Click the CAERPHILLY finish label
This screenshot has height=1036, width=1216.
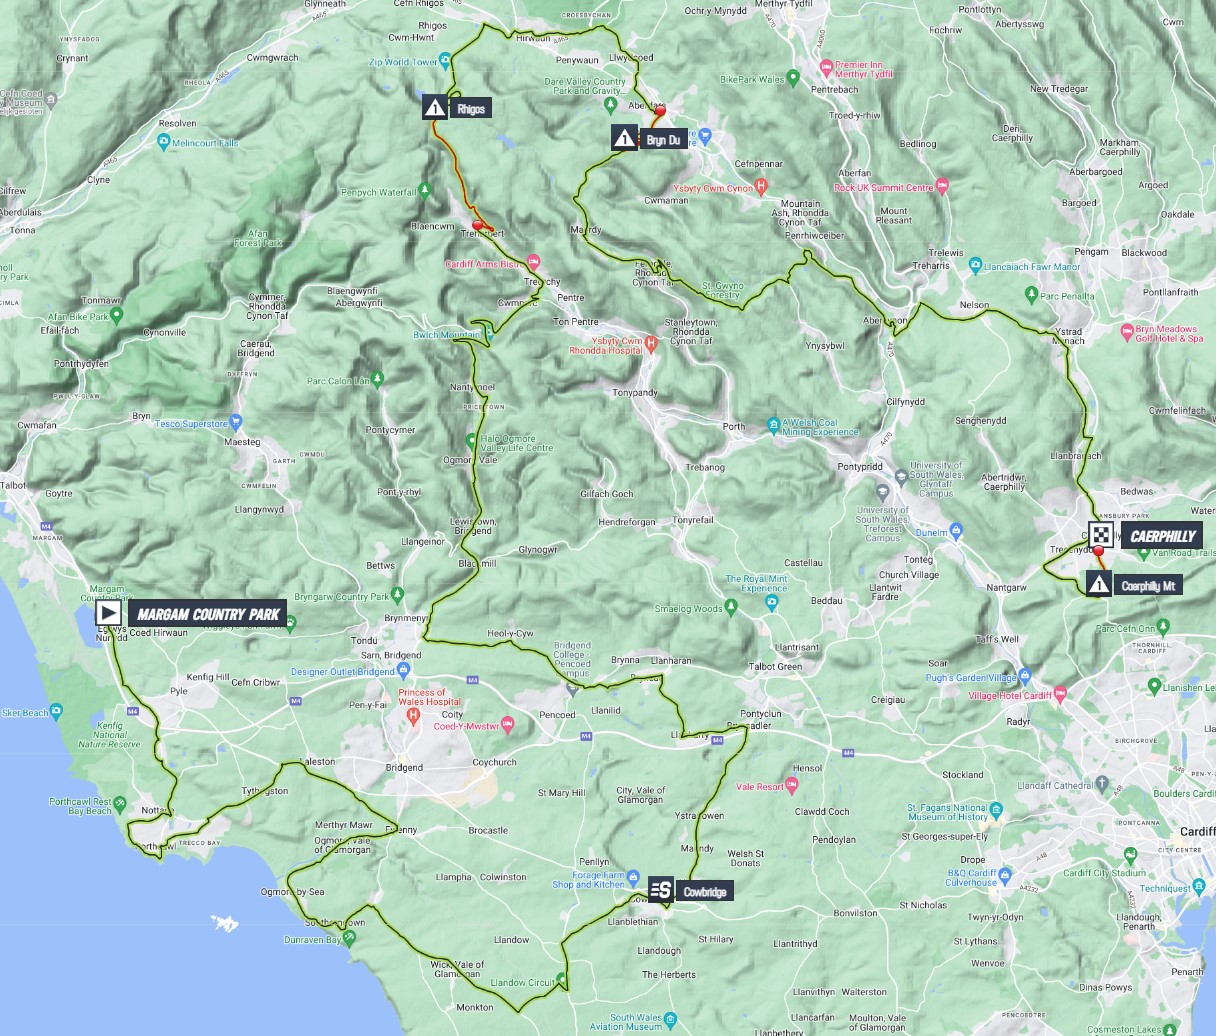(1161, 535)
